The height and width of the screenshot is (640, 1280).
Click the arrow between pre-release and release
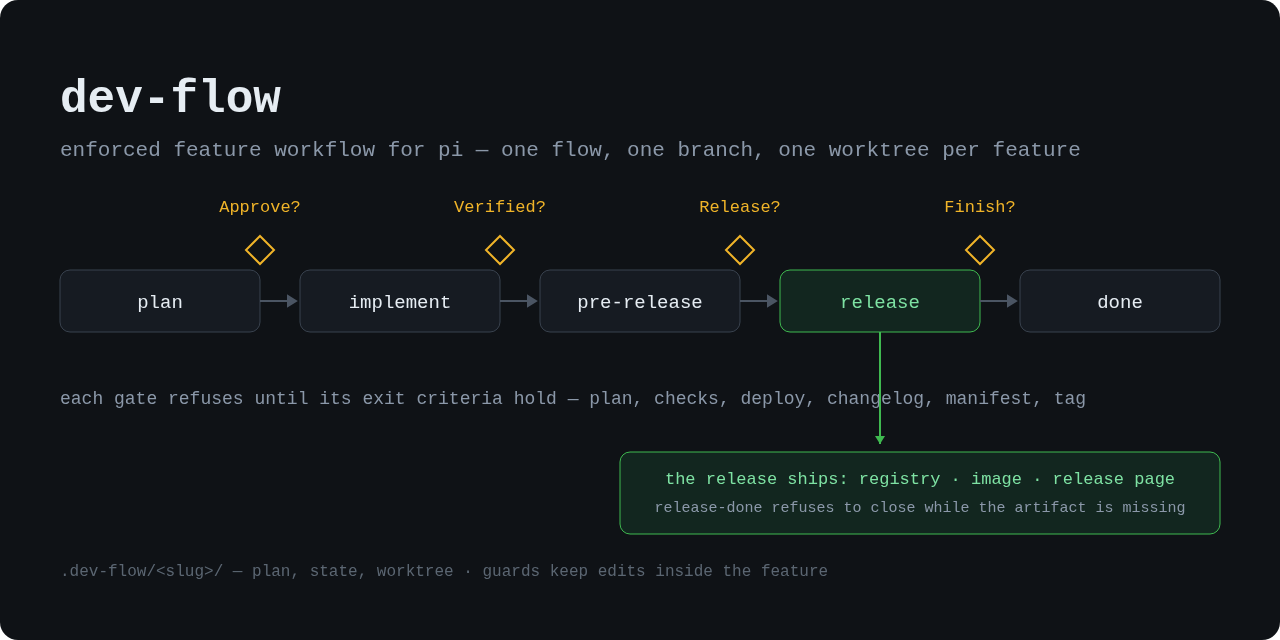click(759, 301)
